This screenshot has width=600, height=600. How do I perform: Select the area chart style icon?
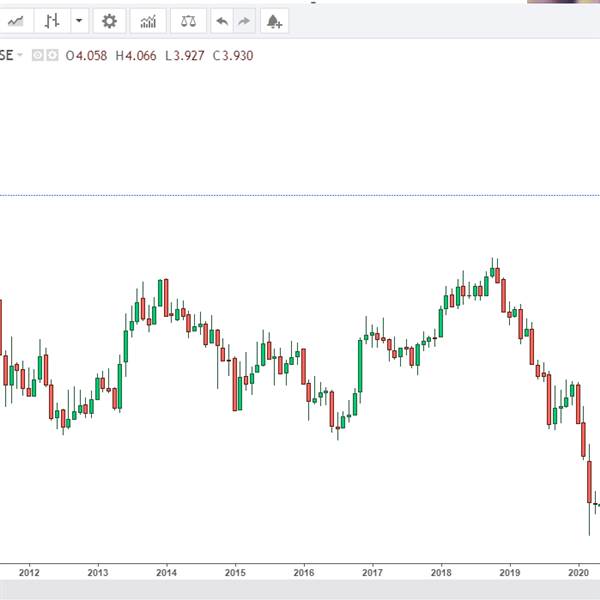pyautogui.click(x=15, y=21)
